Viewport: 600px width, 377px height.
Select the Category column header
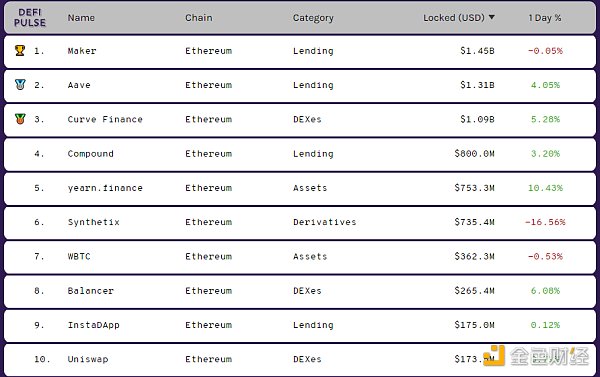click(x=313, y=18)
